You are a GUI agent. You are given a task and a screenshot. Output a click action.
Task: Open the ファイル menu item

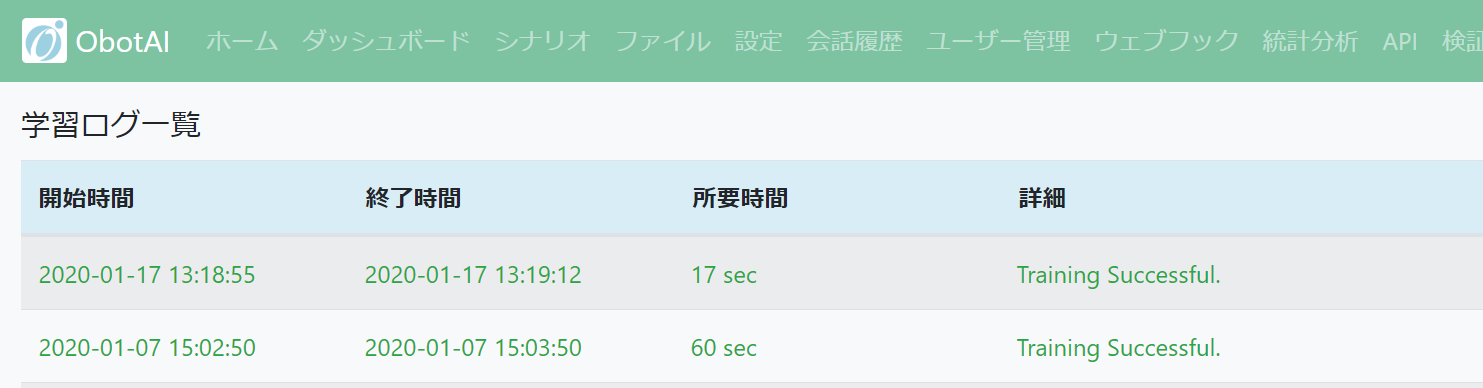coord(663,41)
